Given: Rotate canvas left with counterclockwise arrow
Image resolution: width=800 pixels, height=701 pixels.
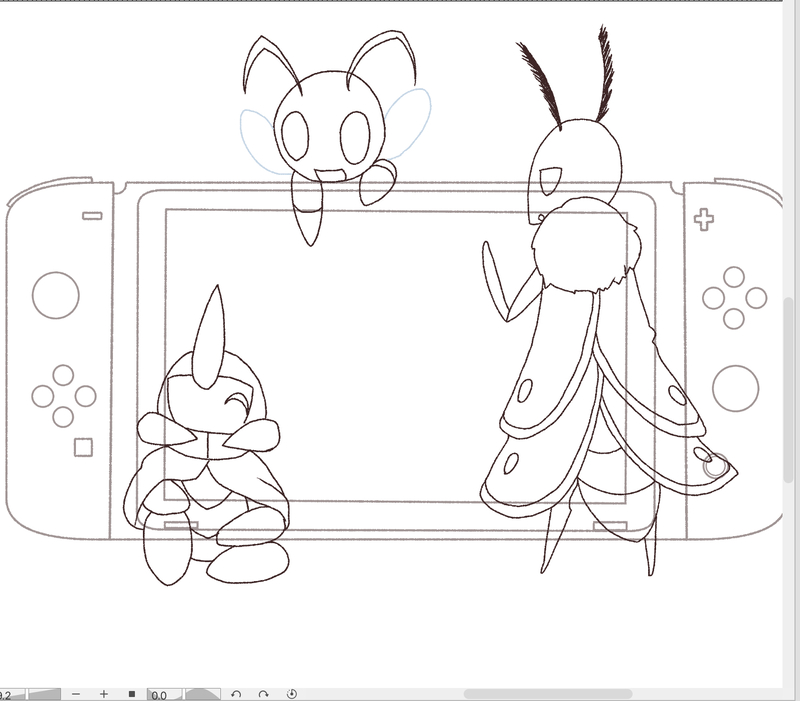Looking at the screenshot, I should tap(236, 694).
